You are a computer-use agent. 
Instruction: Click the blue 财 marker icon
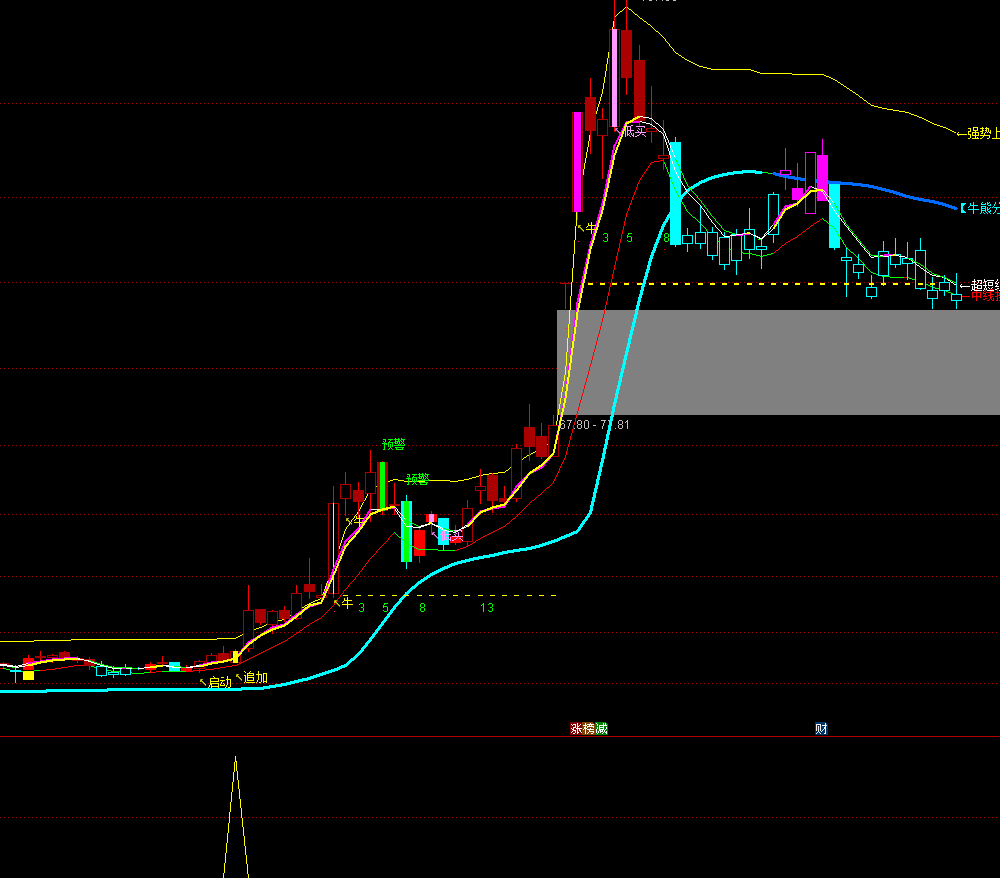click(821, 729)
